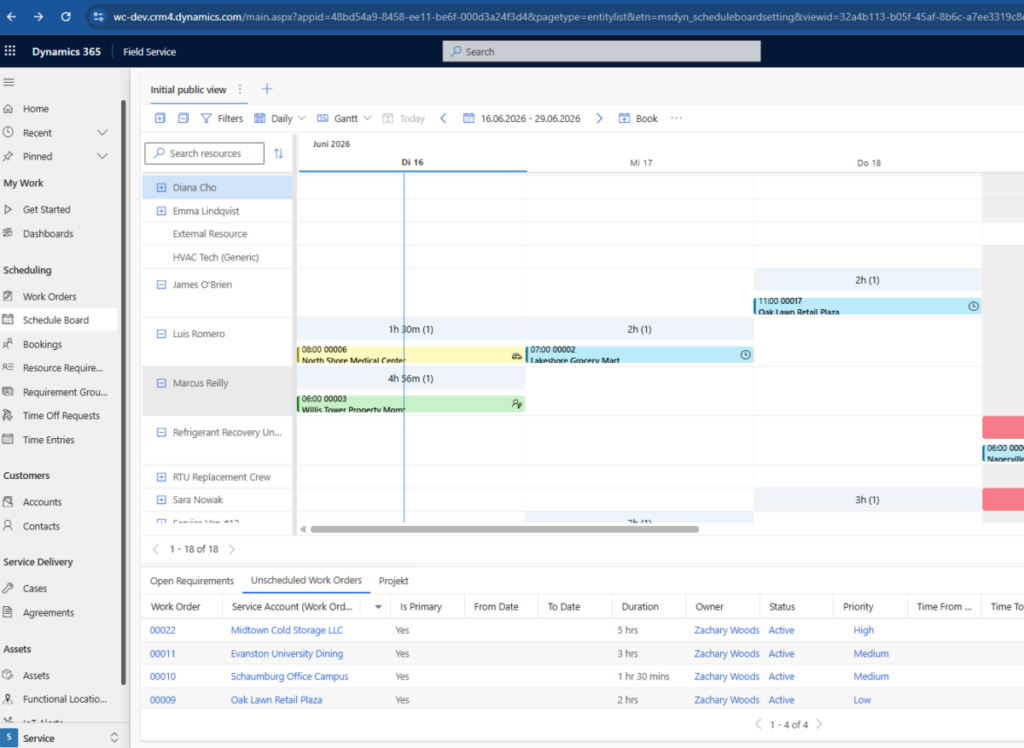Open more options for Initial public view
Viewport: 1024px width, 748px height.
pyautogui.click(x=240, y=89)
